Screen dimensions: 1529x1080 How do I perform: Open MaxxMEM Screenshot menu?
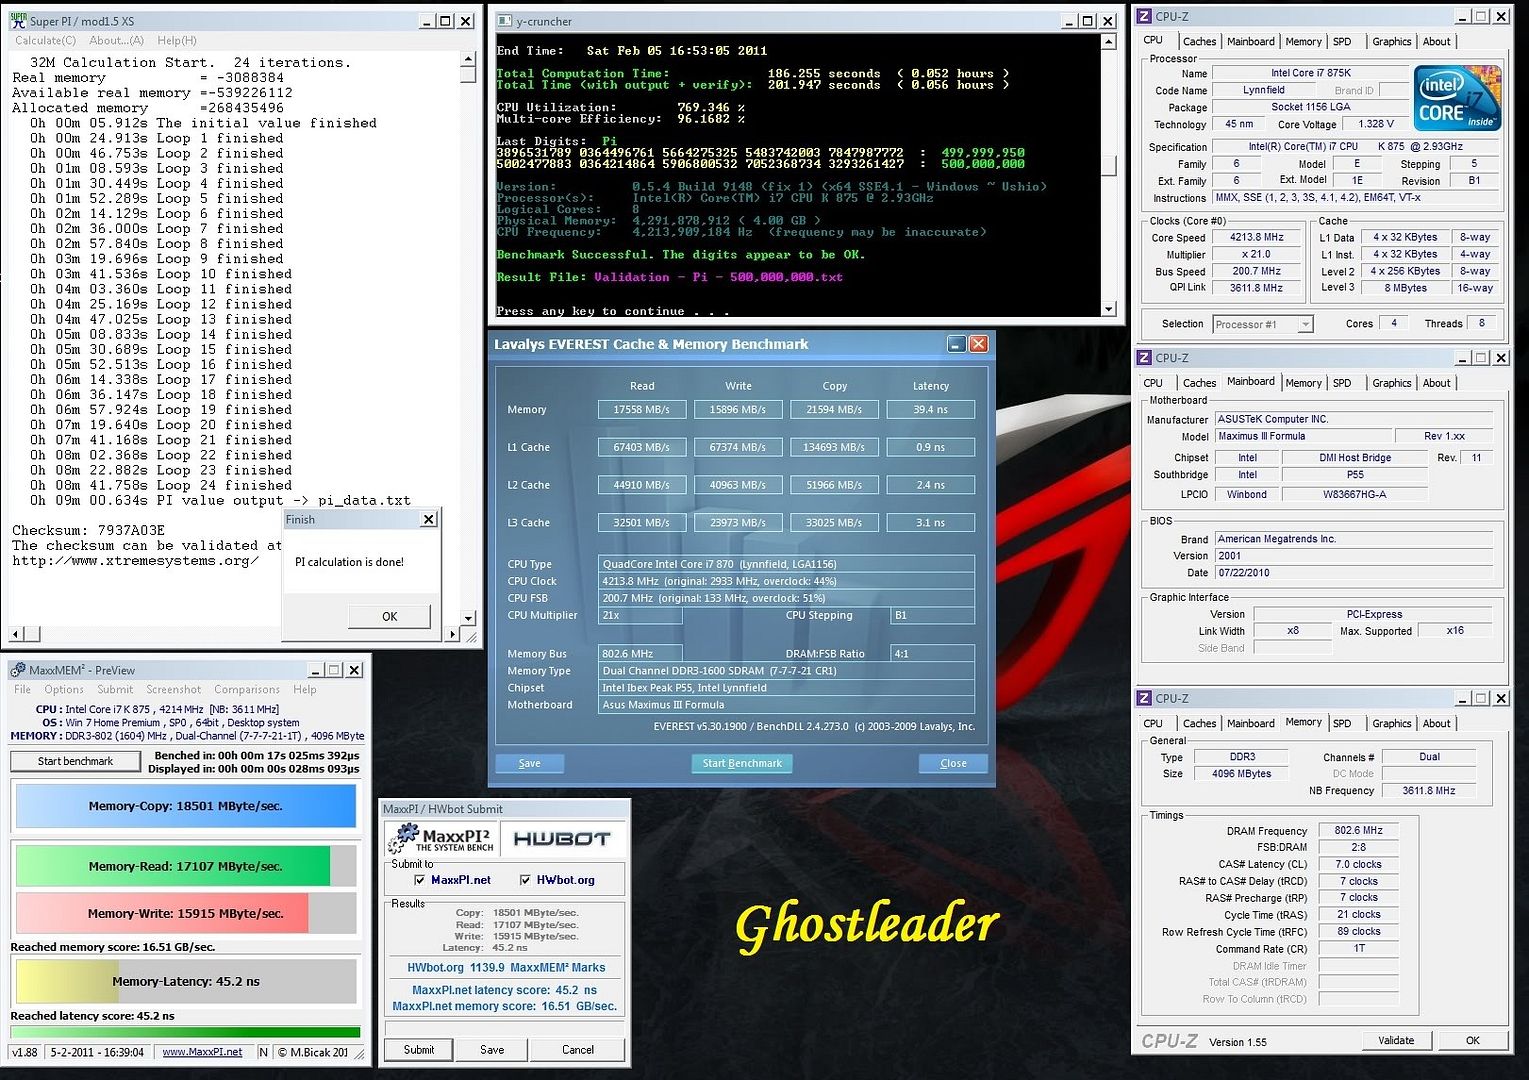click(x=174, y=689)
